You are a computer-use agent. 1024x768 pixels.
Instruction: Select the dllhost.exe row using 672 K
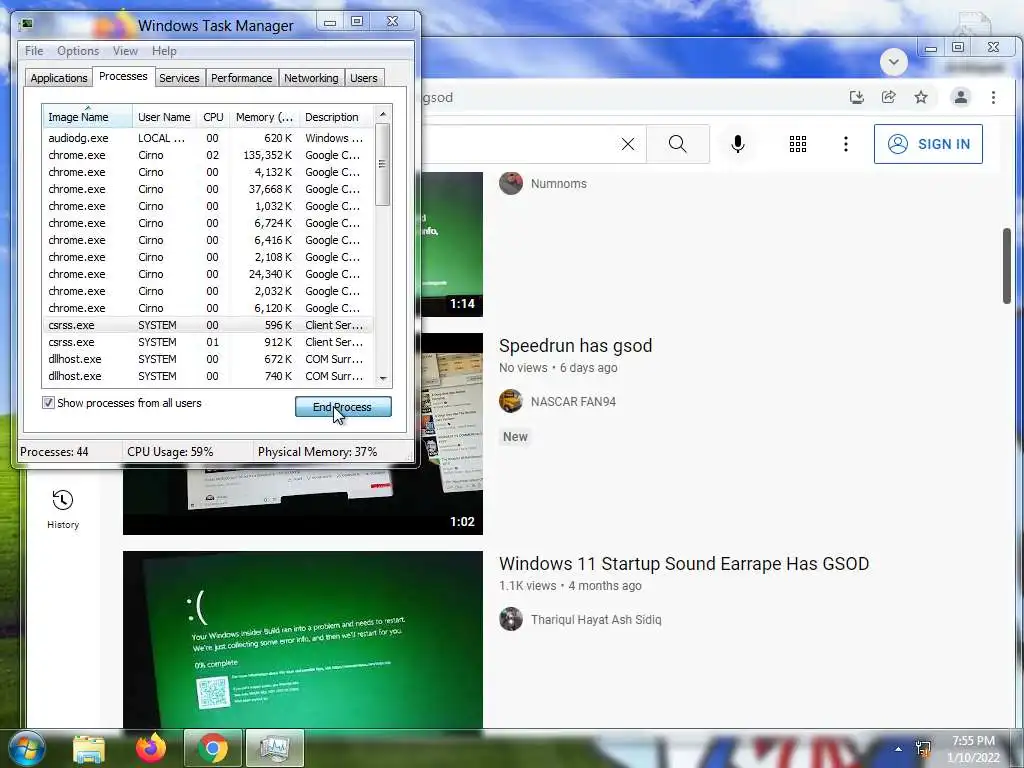[x=208, y=359]
